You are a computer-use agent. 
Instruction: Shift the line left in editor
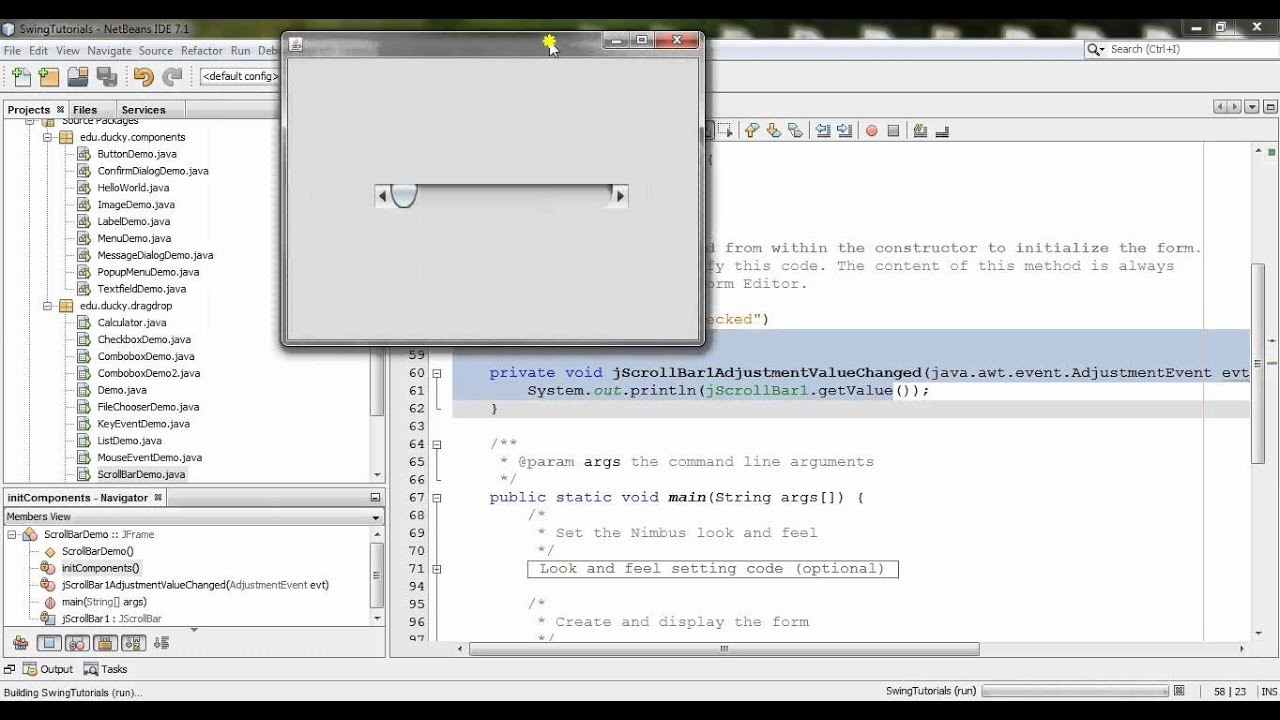(x=823, y=130)
